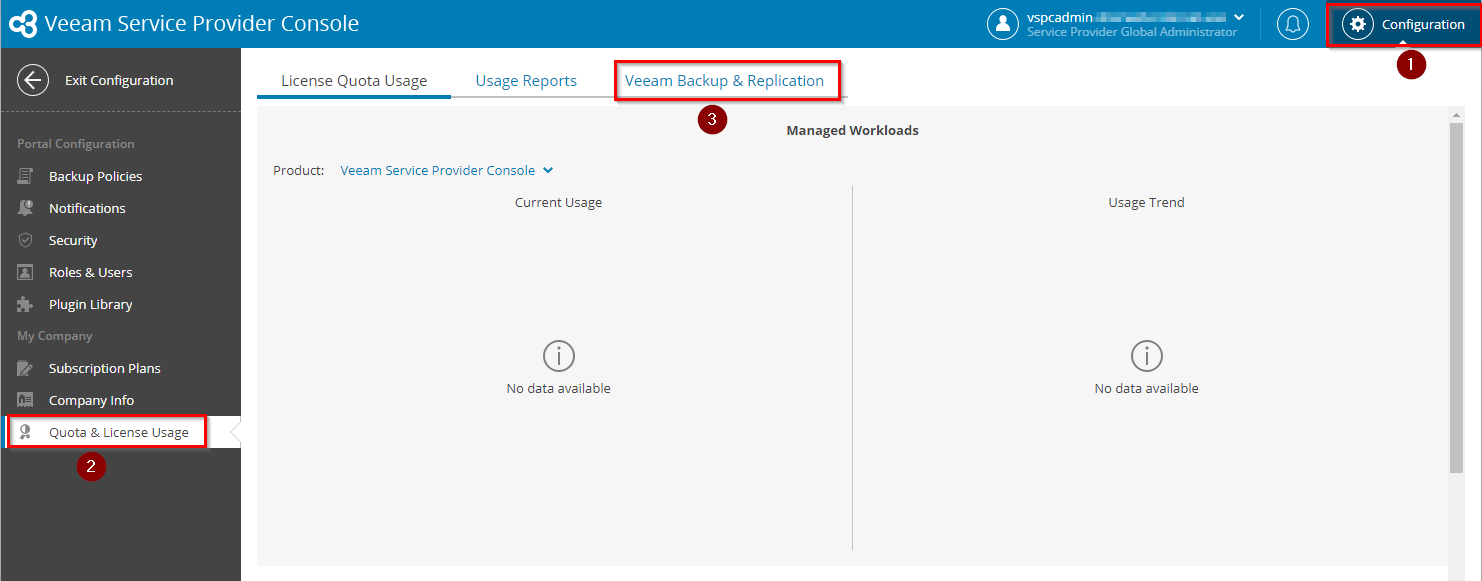This screenshot has width=1482, height=581.
Task: Open the notifications bell icon
Action: tap(1293, 24)
